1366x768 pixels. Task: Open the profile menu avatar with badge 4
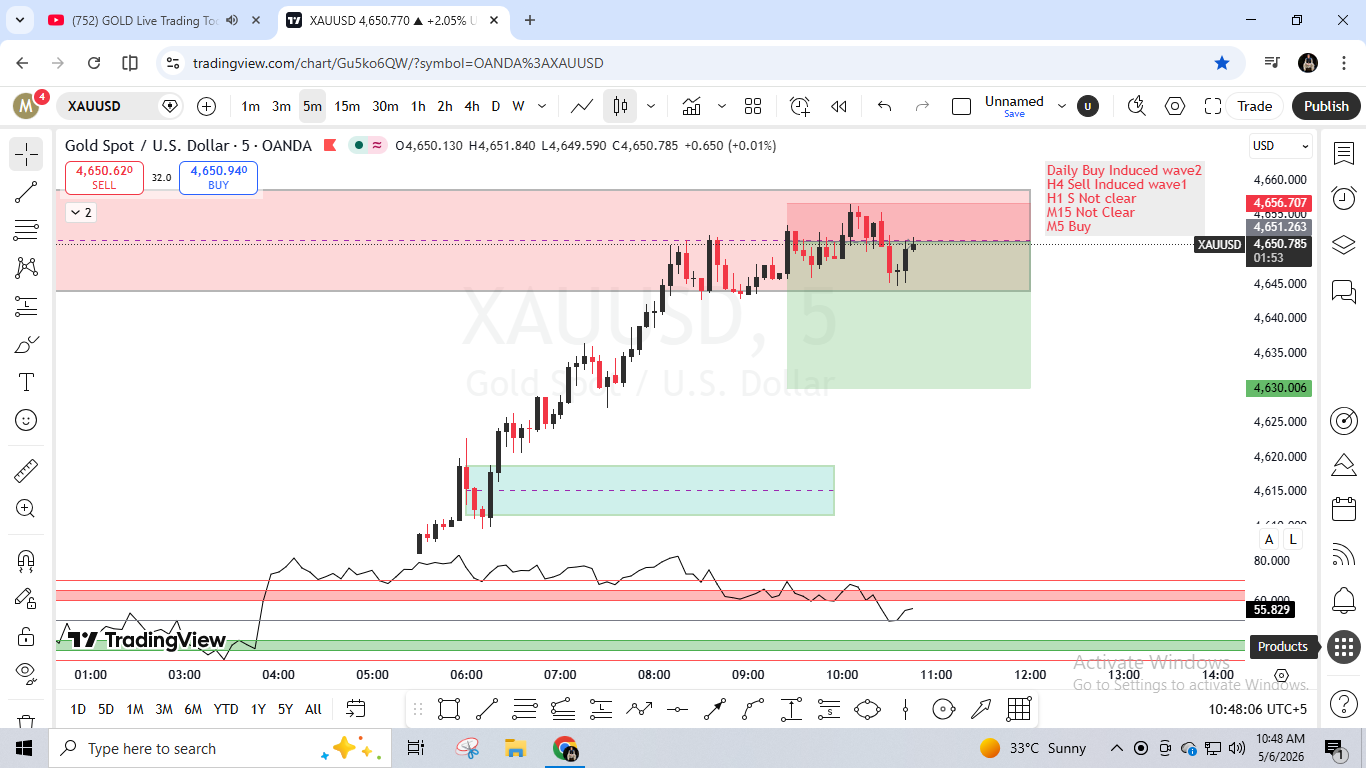[27, 105]
